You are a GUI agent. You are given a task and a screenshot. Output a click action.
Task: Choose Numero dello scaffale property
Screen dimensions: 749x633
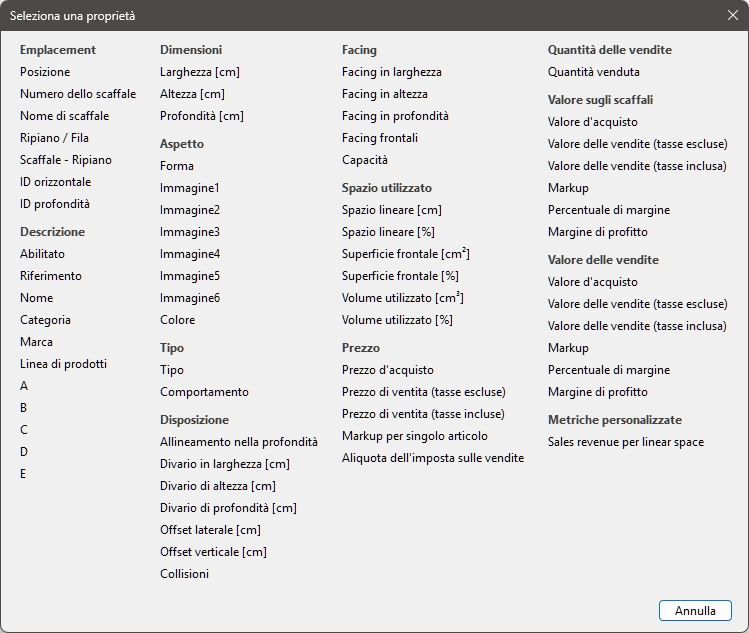78,94
